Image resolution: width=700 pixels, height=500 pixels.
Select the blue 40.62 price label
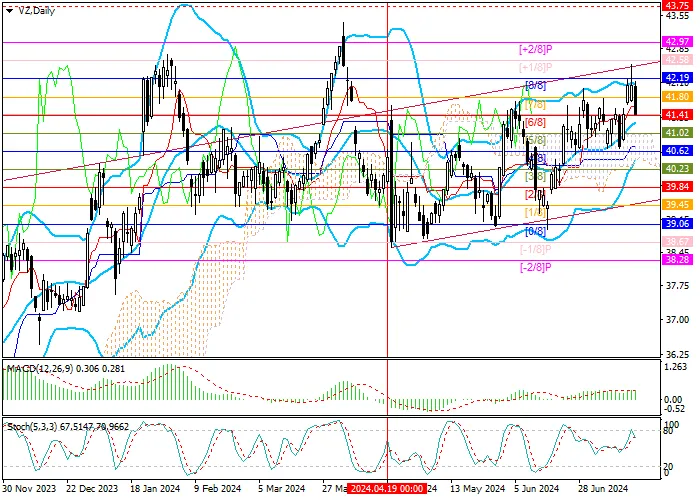(677, 151)
